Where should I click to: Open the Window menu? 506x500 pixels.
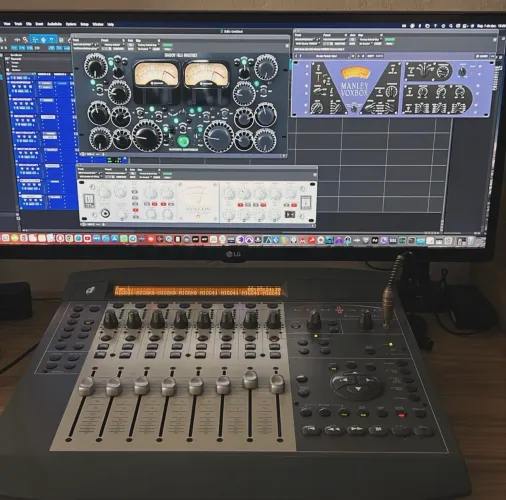[x=98, y=24]
